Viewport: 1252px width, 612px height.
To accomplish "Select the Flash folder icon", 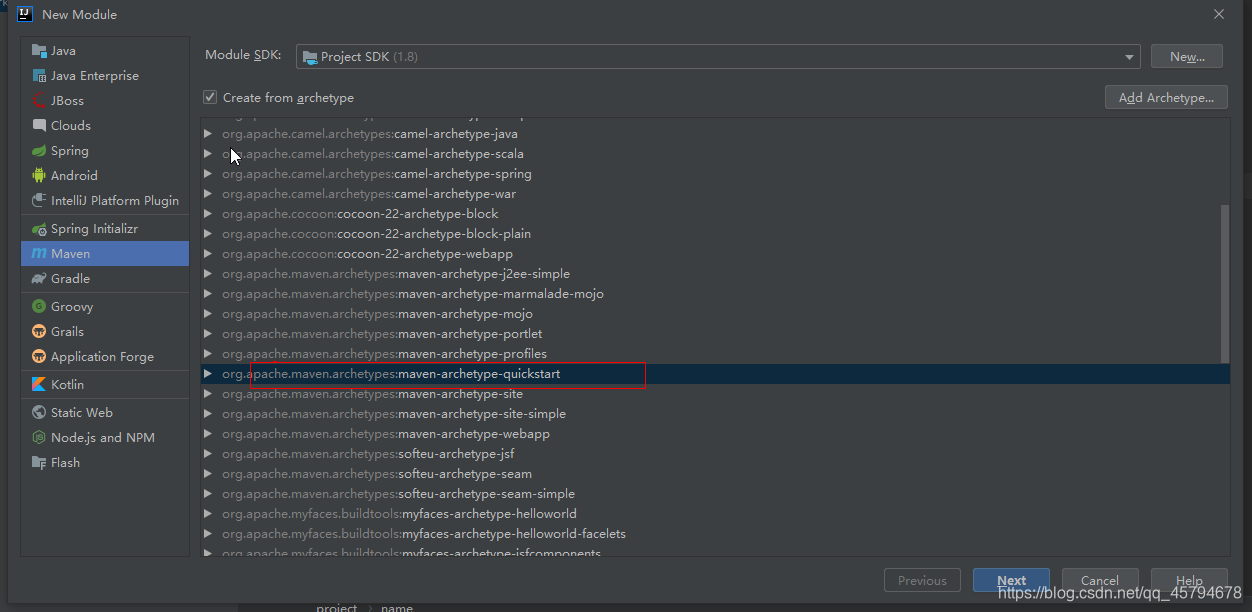I will tap(39, 463).
